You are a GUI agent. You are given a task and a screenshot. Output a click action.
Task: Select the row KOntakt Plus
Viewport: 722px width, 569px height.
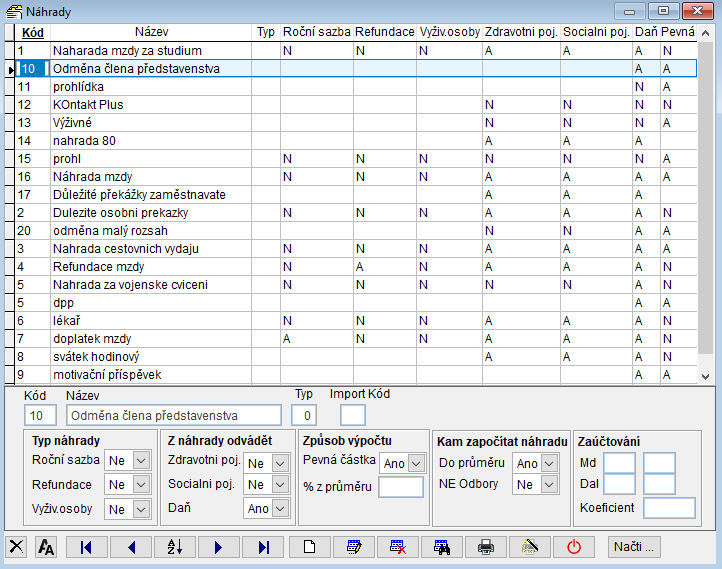pyautogui.click(x=356, y=105)
